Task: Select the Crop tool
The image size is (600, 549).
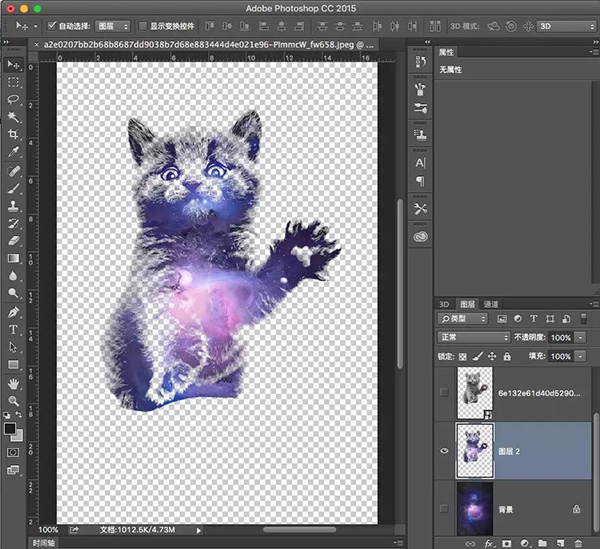Action: [x=14, y=136]
